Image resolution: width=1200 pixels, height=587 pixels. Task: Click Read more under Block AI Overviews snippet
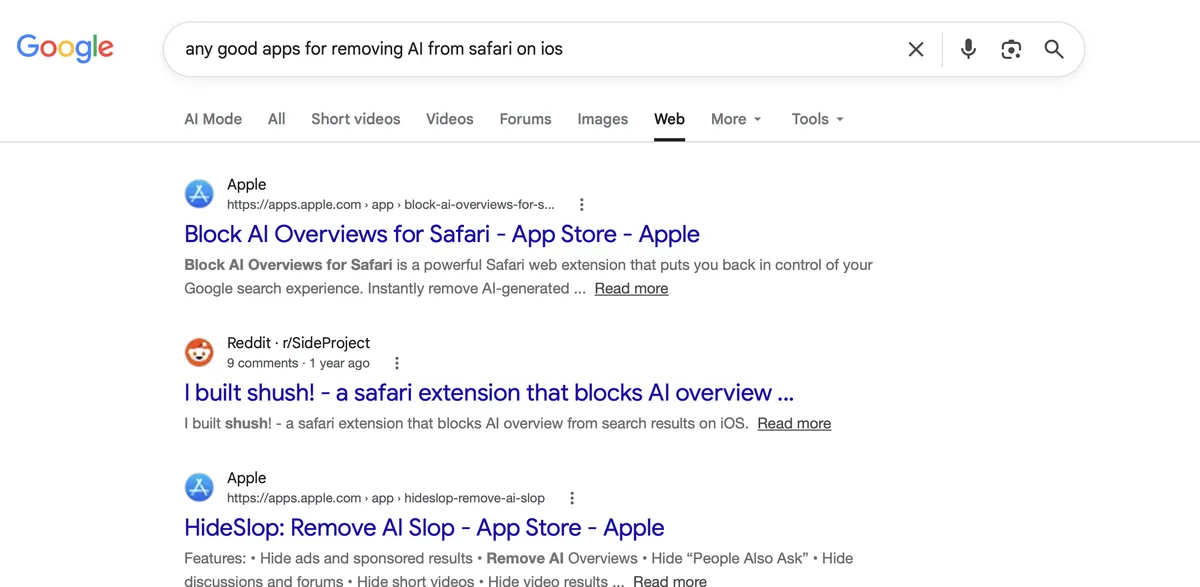632,288
